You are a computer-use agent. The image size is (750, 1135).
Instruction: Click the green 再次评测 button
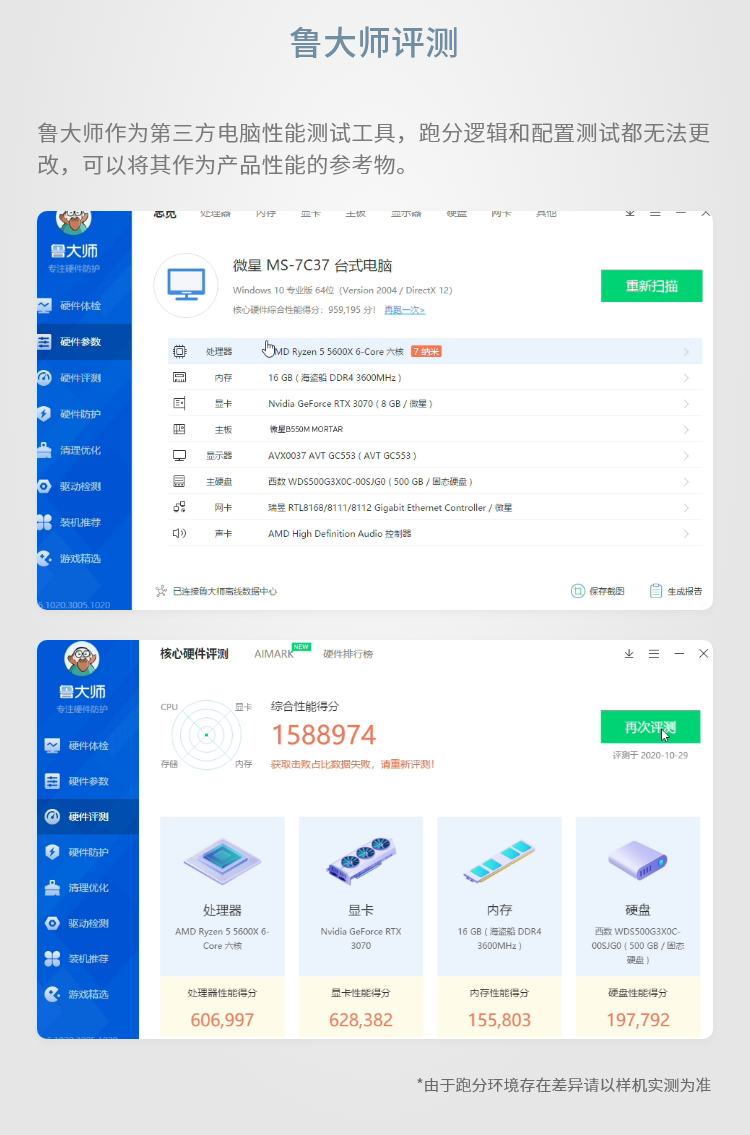(x=650, y=727)
